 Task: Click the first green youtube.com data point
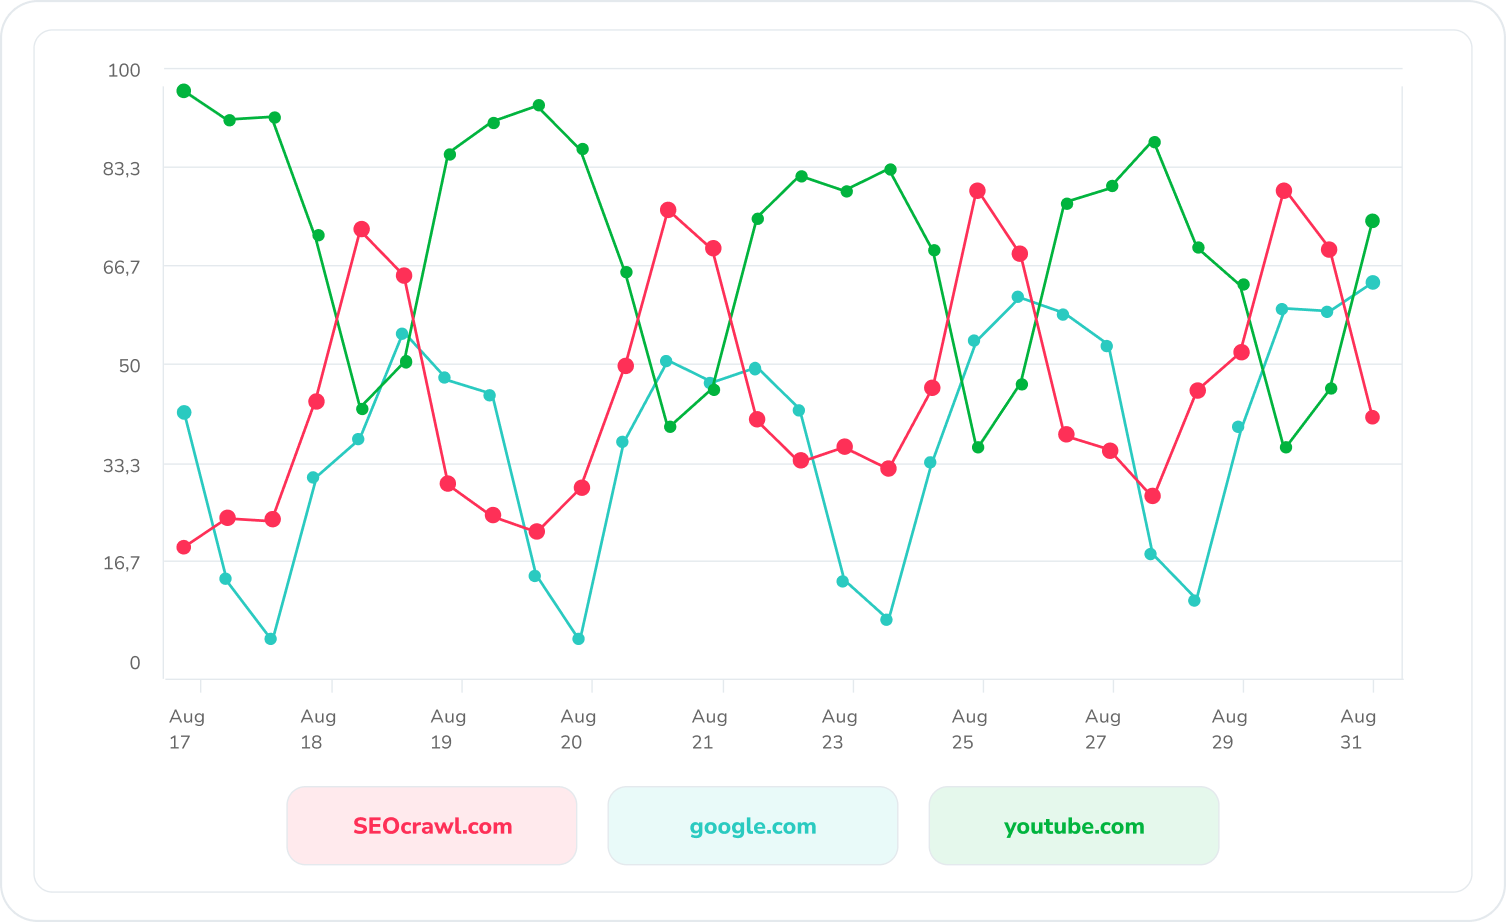[184, 91]
